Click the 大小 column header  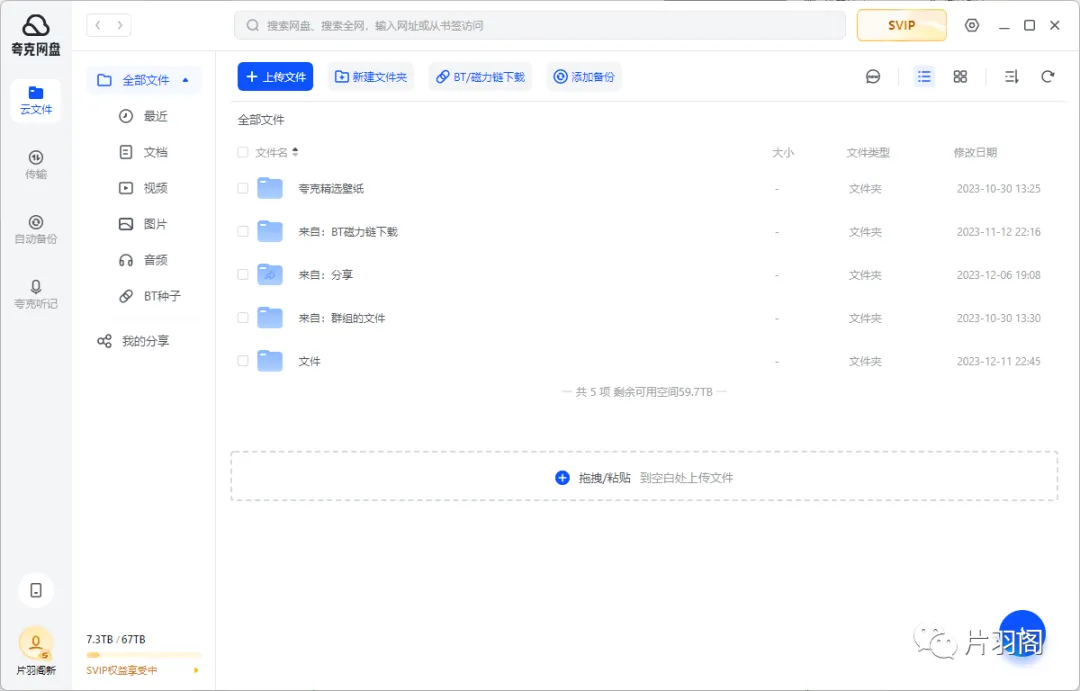pos(782,152)
